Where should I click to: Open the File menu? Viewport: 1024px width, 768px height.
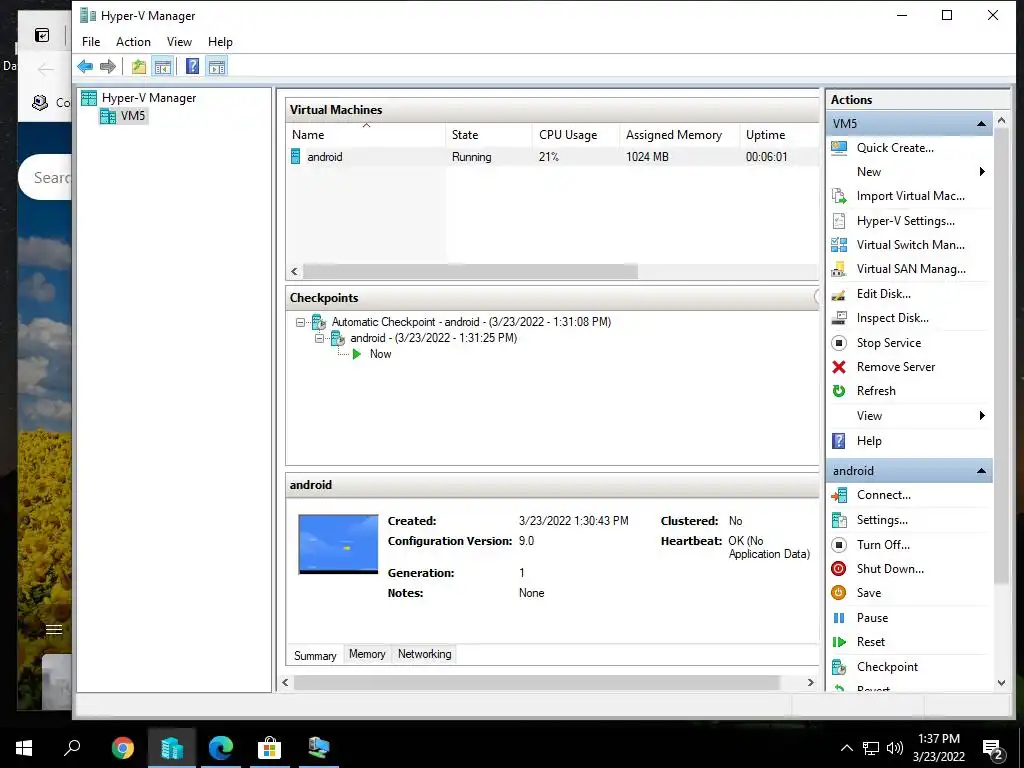coord(91,42)
